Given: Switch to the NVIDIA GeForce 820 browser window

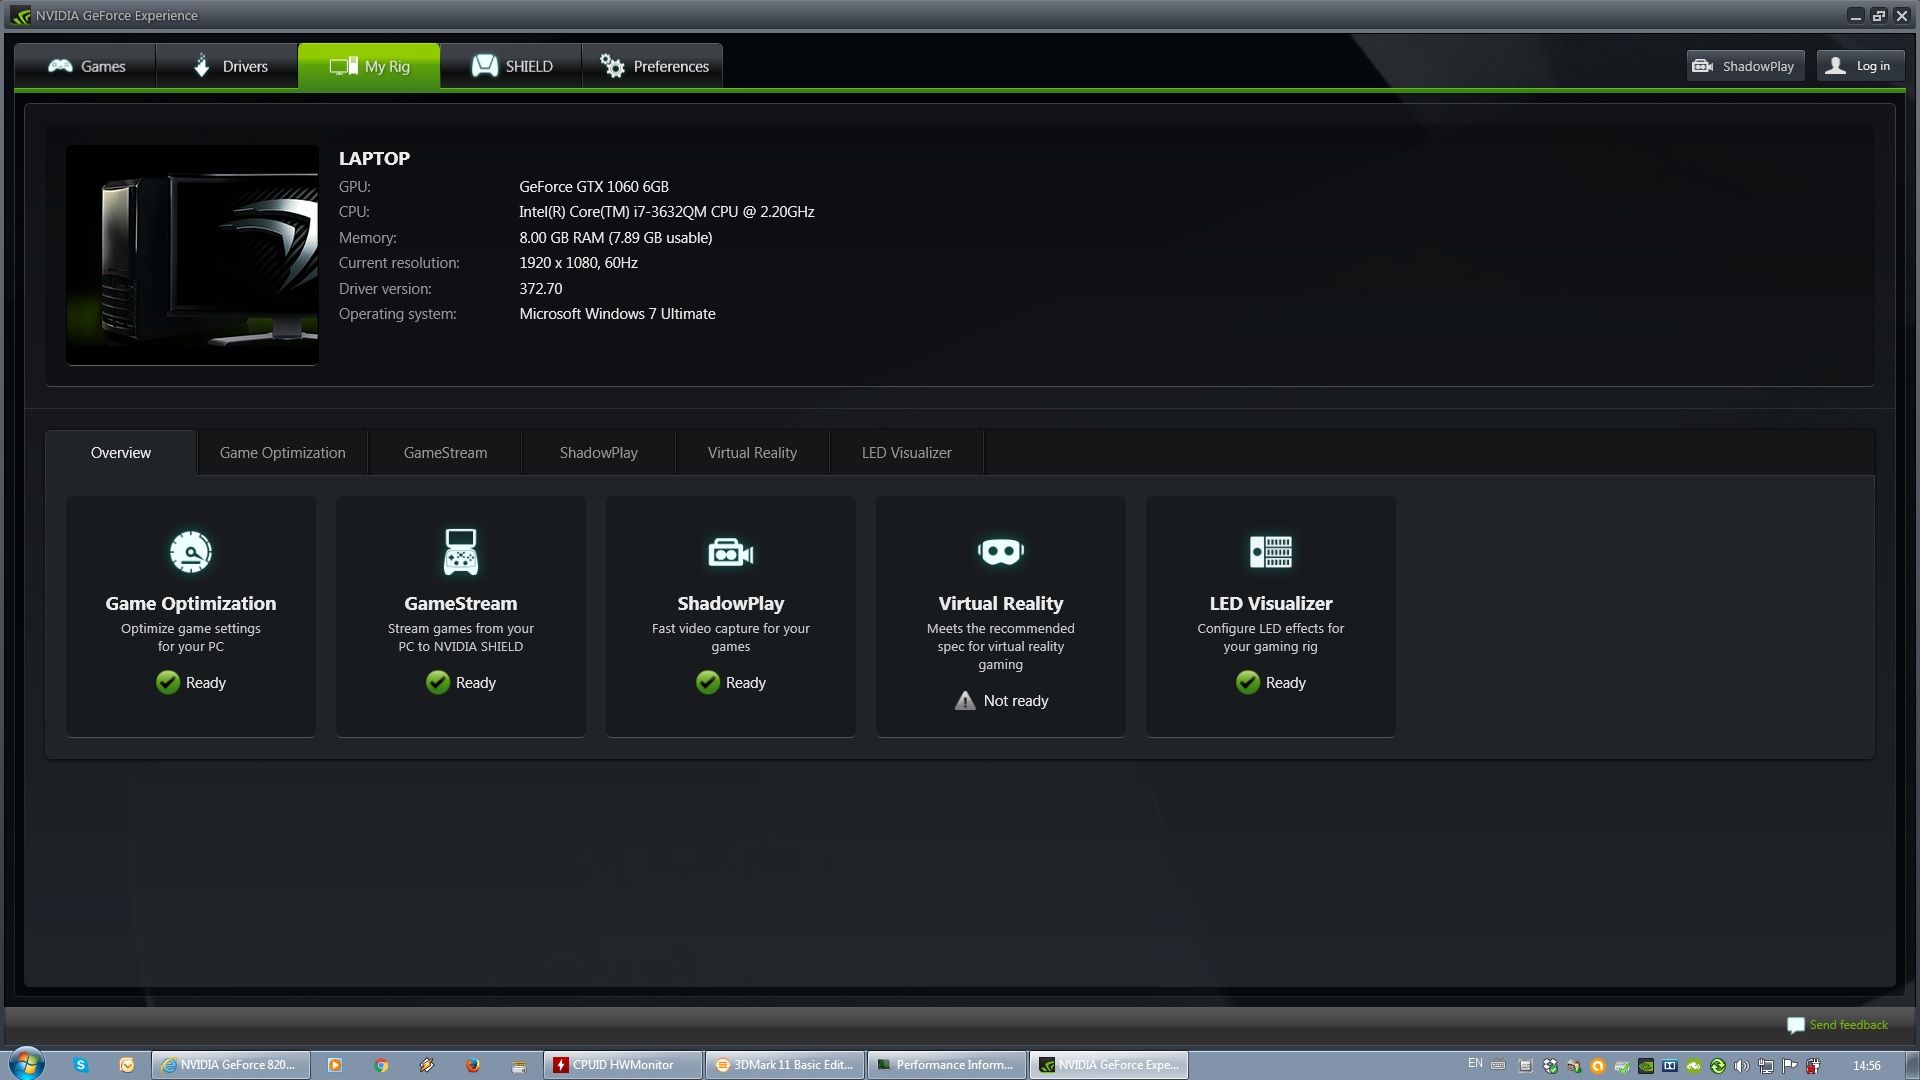Looking at the screenshot, I should coord(231,1065).
